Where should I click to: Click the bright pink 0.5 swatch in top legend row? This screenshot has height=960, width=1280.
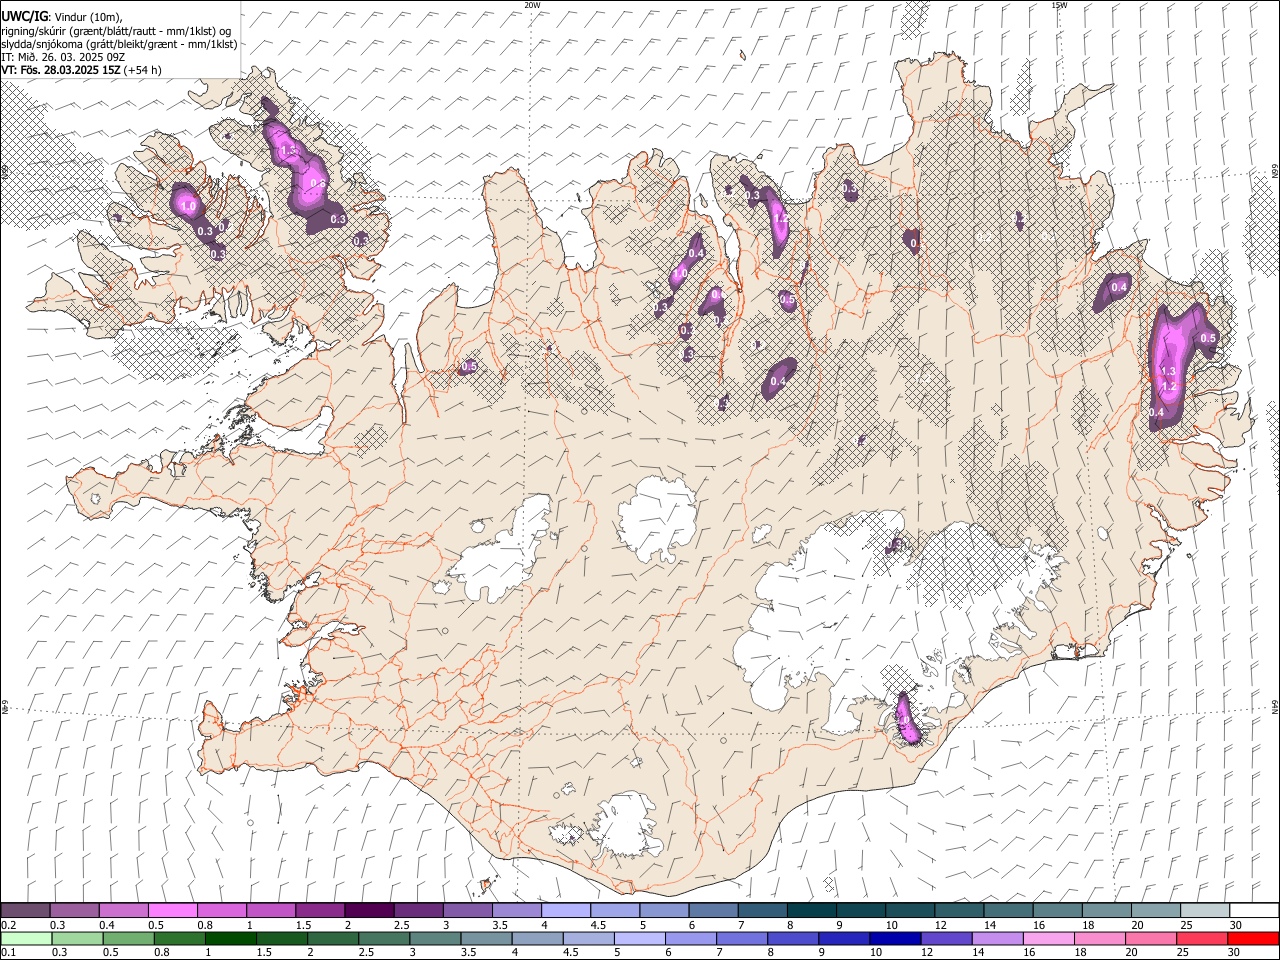coord(172,910)
